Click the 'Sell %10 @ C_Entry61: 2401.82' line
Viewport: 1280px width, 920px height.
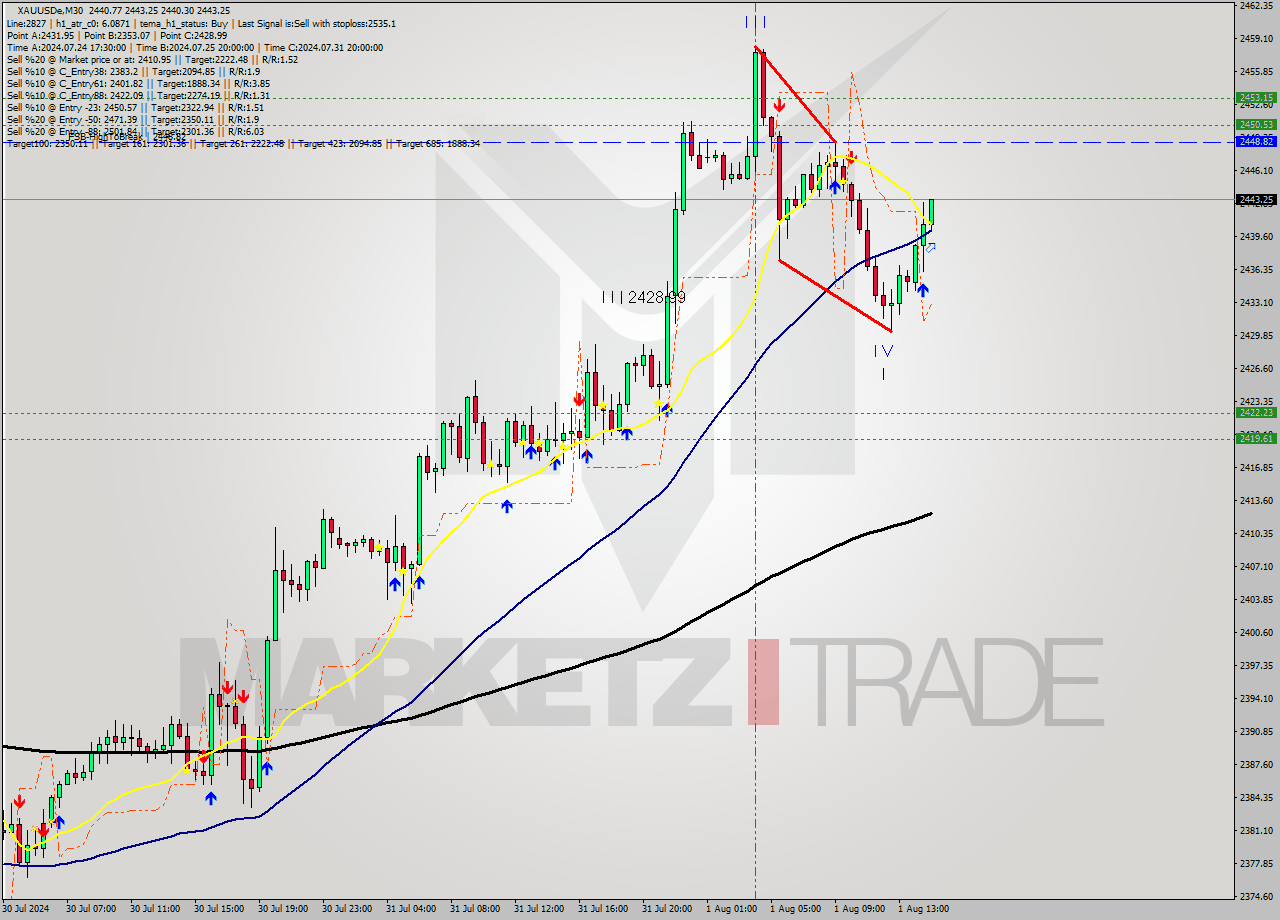136,84
